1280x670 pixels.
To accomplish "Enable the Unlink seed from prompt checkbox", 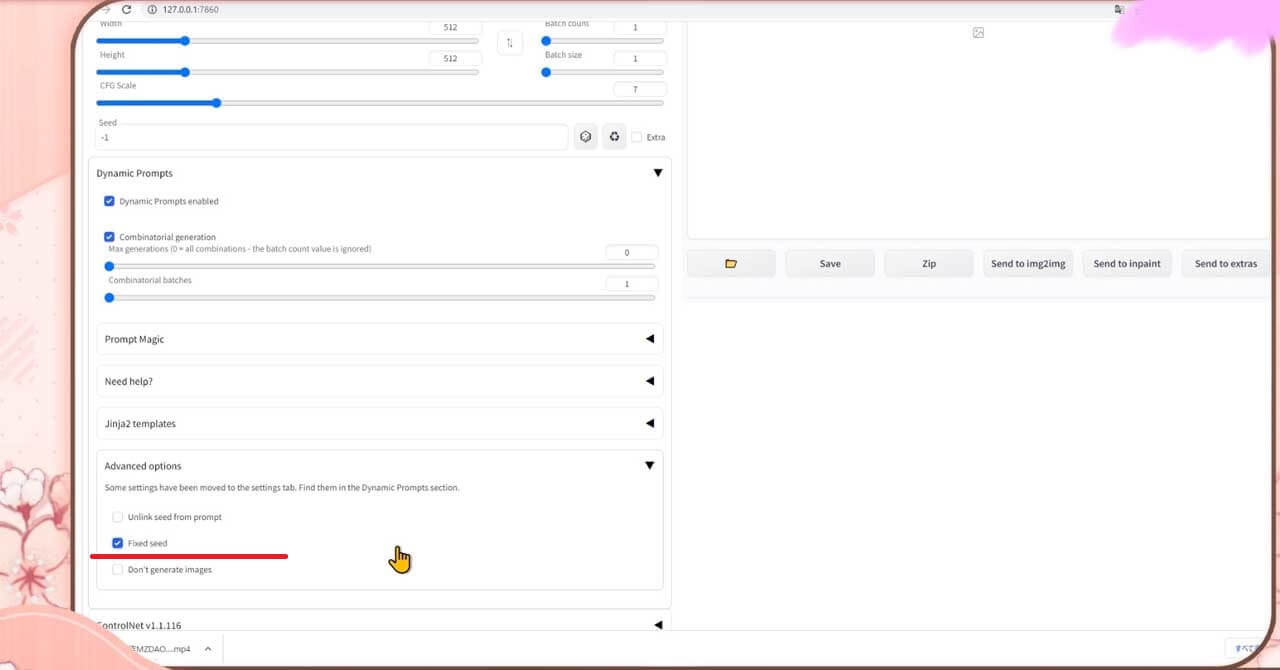I will 118,517.
